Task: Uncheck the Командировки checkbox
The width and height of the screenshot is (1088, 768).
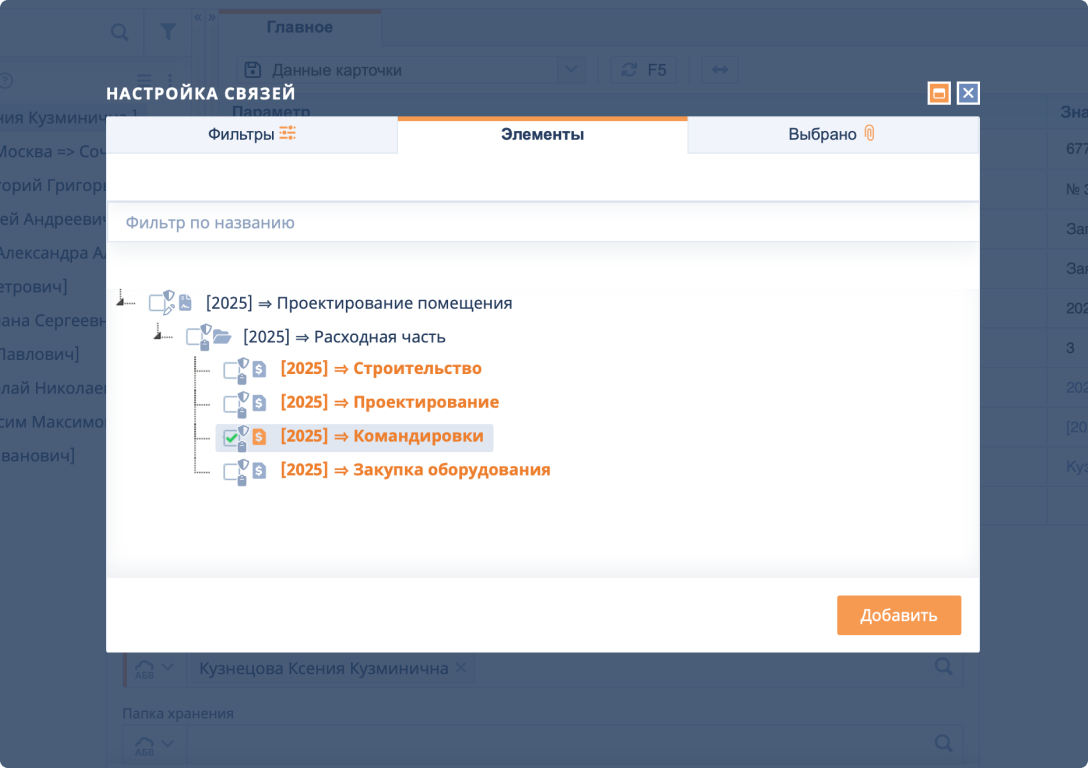Action: click(231, 438)
